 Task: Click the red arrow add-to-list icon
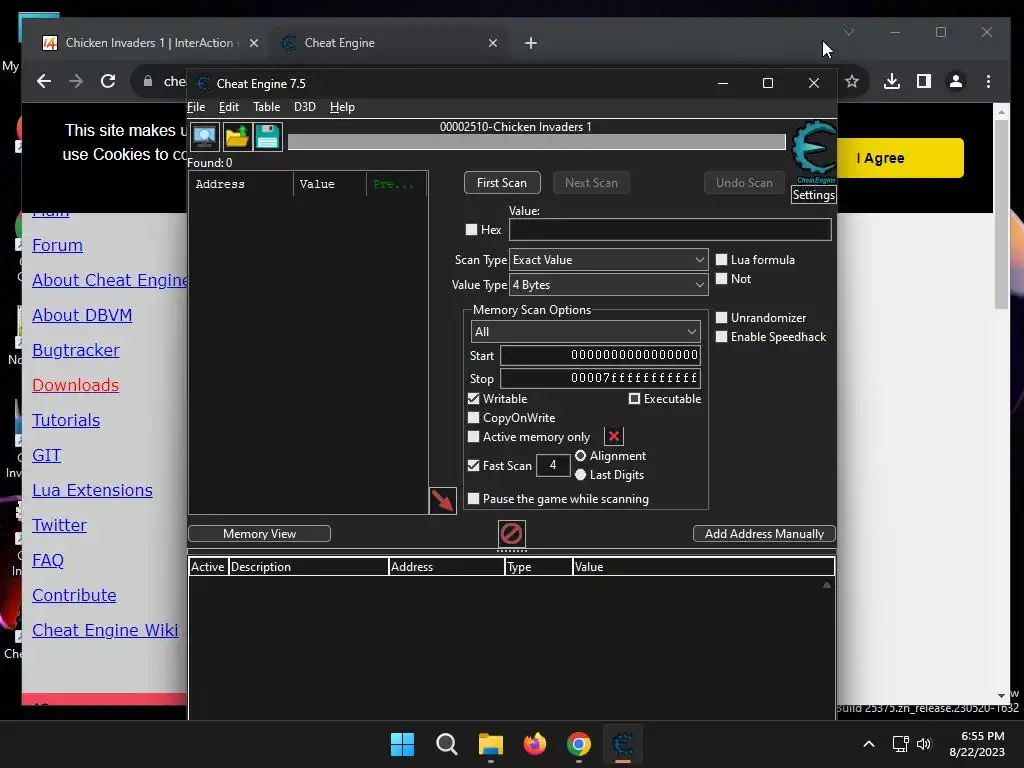(442, 501)
